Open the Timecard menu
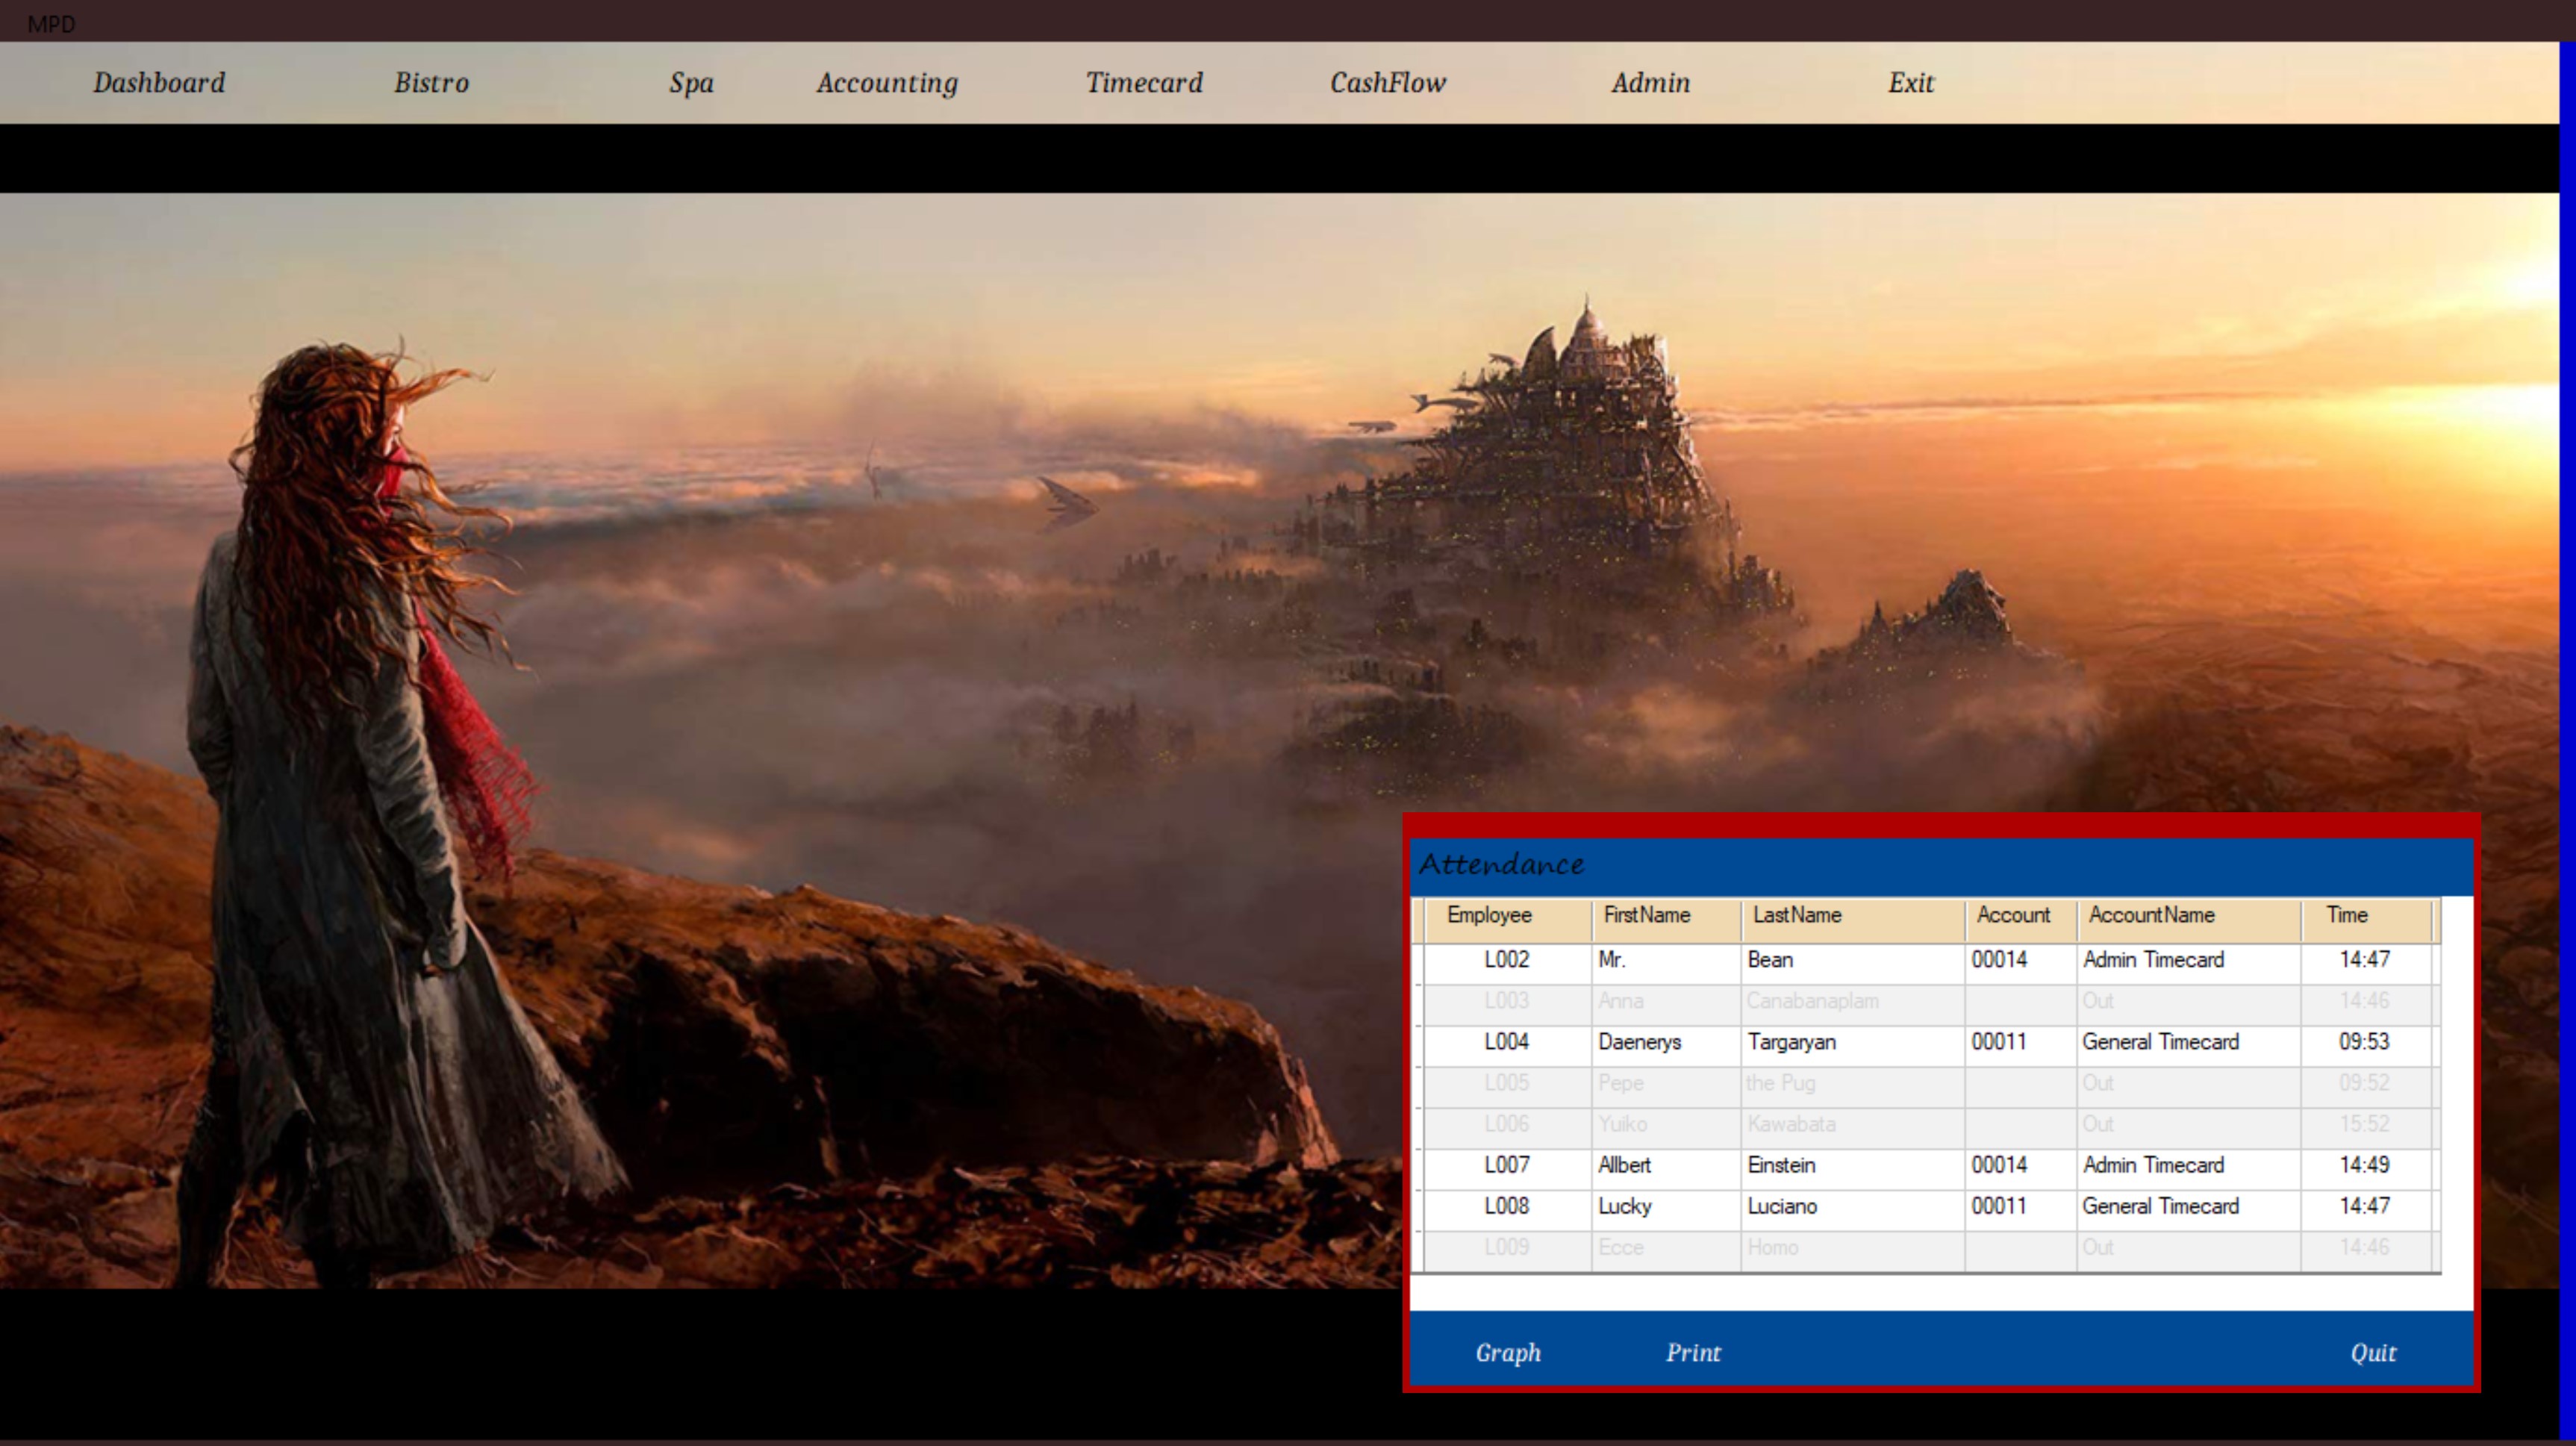Image resolution: width=2576 pixels, height=1446 pixels. tap(1144, 83)
